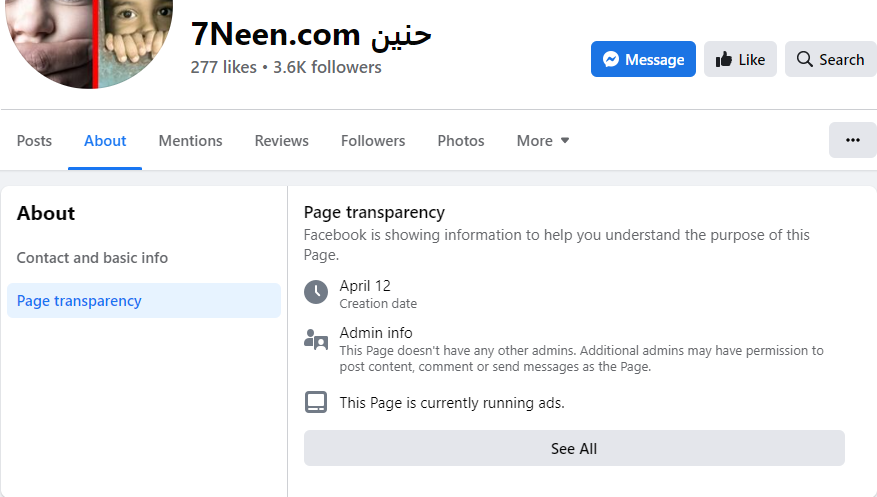Switch to the Posts tab
This screenshot has height=497, width=877.
click(34, 141)
